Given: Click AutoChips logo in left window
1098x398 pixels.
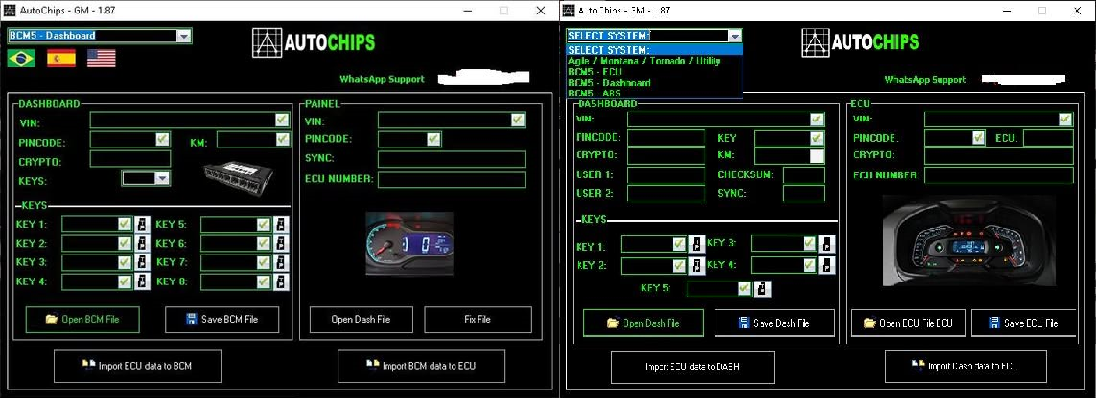Looking at the screenshot, I should coord(313,43).
